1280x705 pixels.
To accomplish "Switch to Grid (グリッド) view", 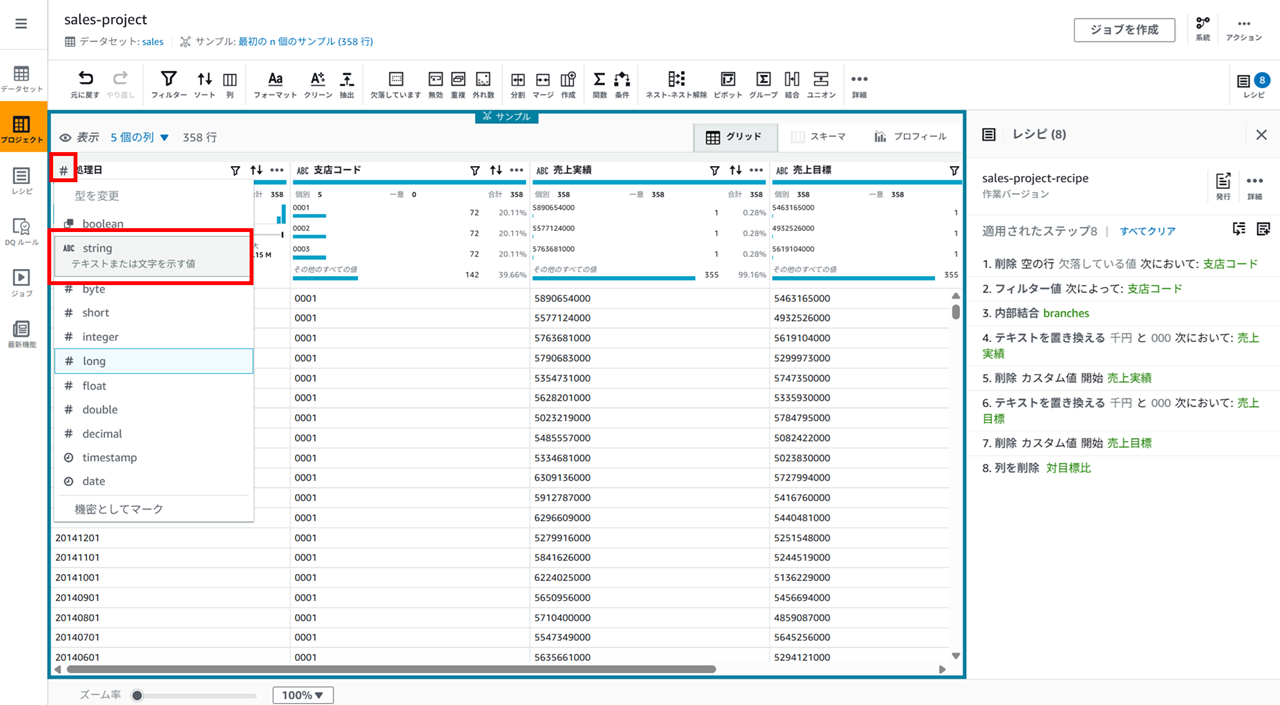I will tap(734, 137).
